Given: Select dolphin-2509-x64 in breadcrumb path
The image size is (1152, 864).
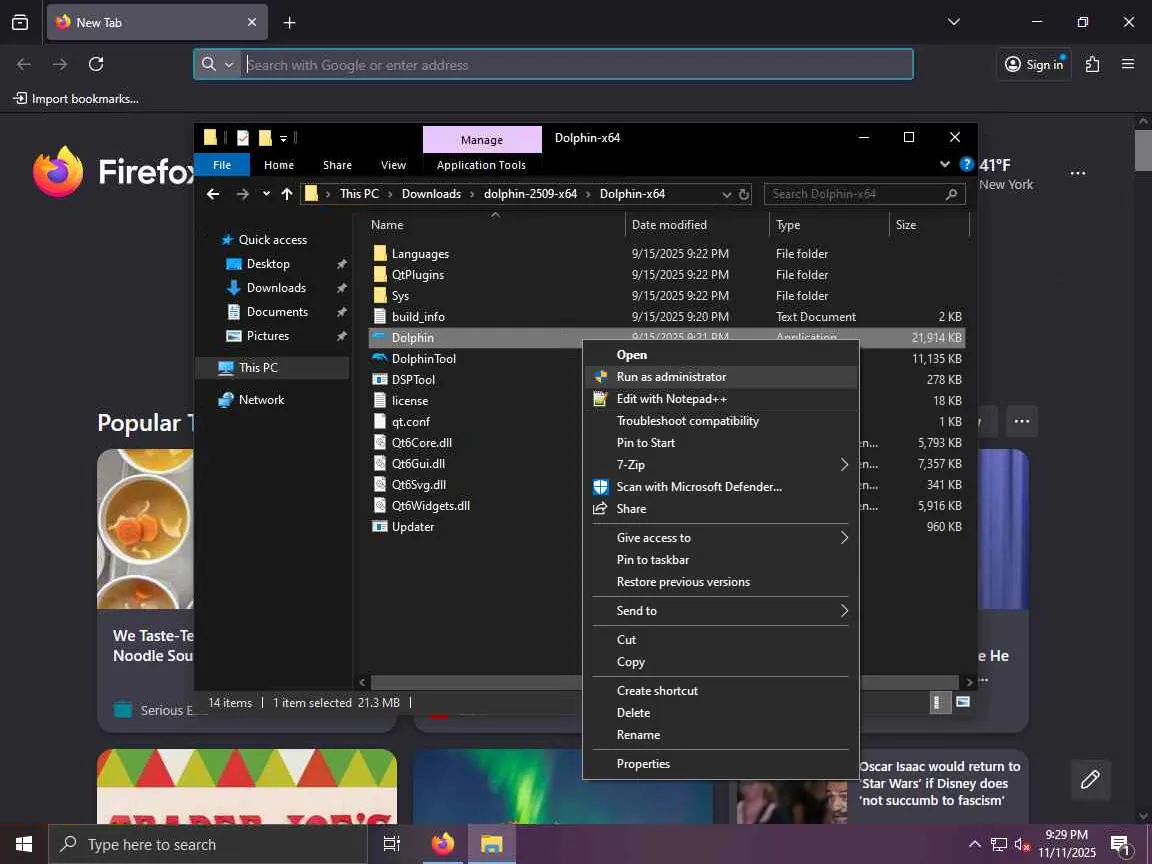Looking at the screenshot, I should [530, 194].
